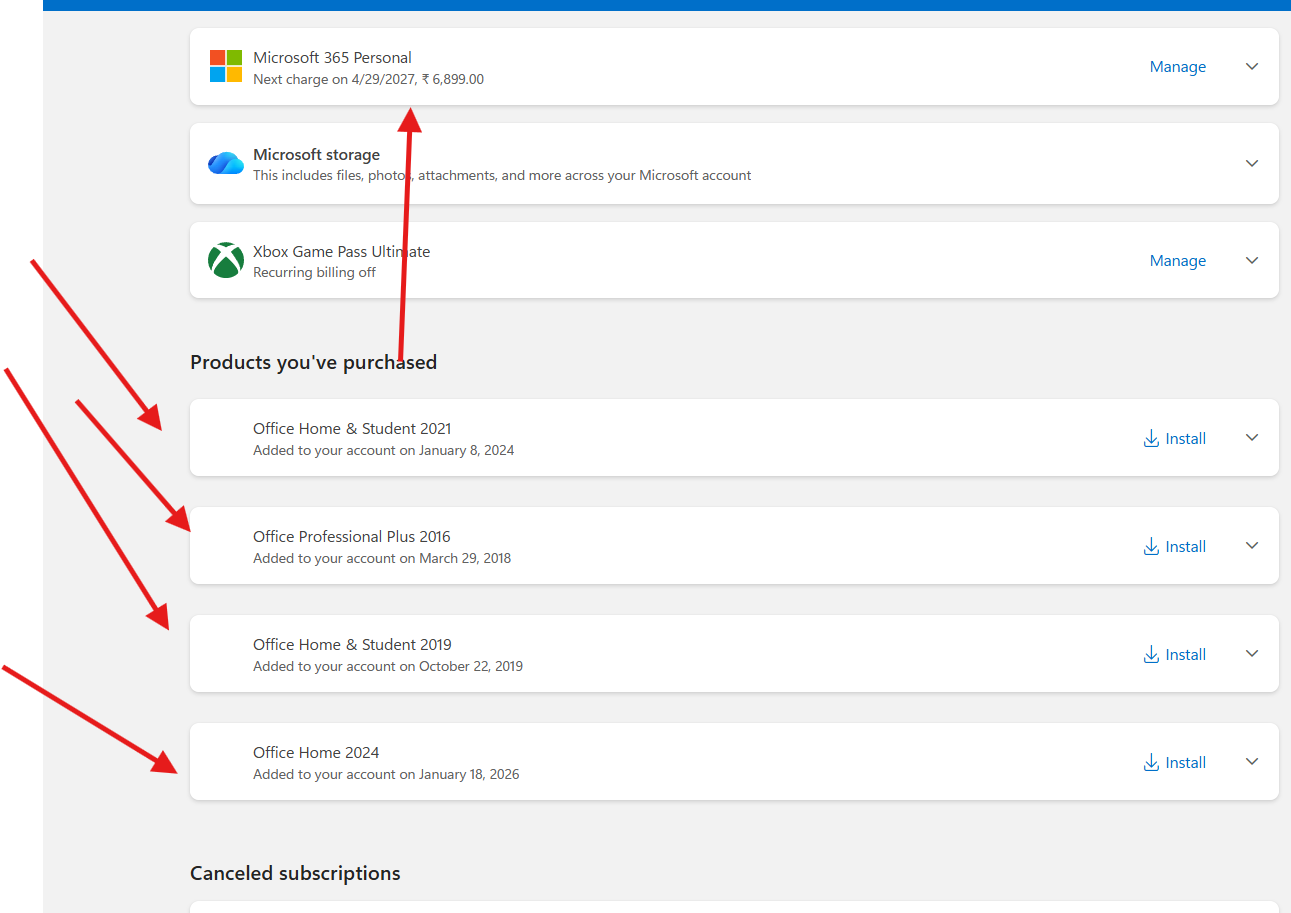
Task: Select the Microsoft 365 Personal title text
Action: coord(332,57)
